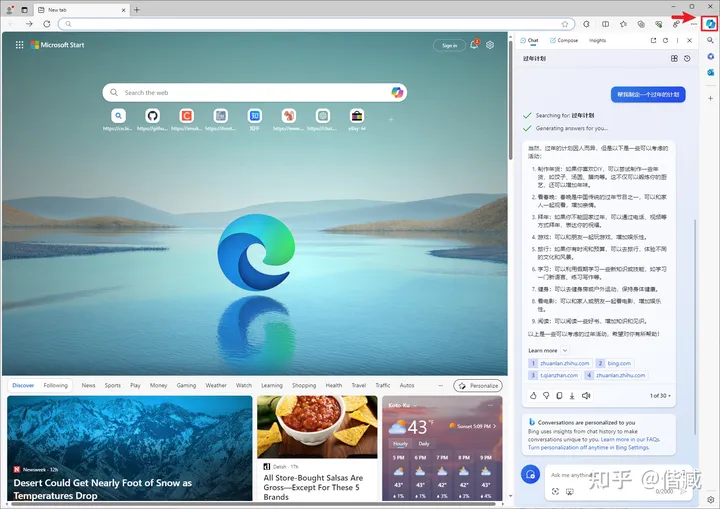Screen dimensions: 720x509
Task: Read the response aloud speaker icon
Action: (x=586, y=396)
